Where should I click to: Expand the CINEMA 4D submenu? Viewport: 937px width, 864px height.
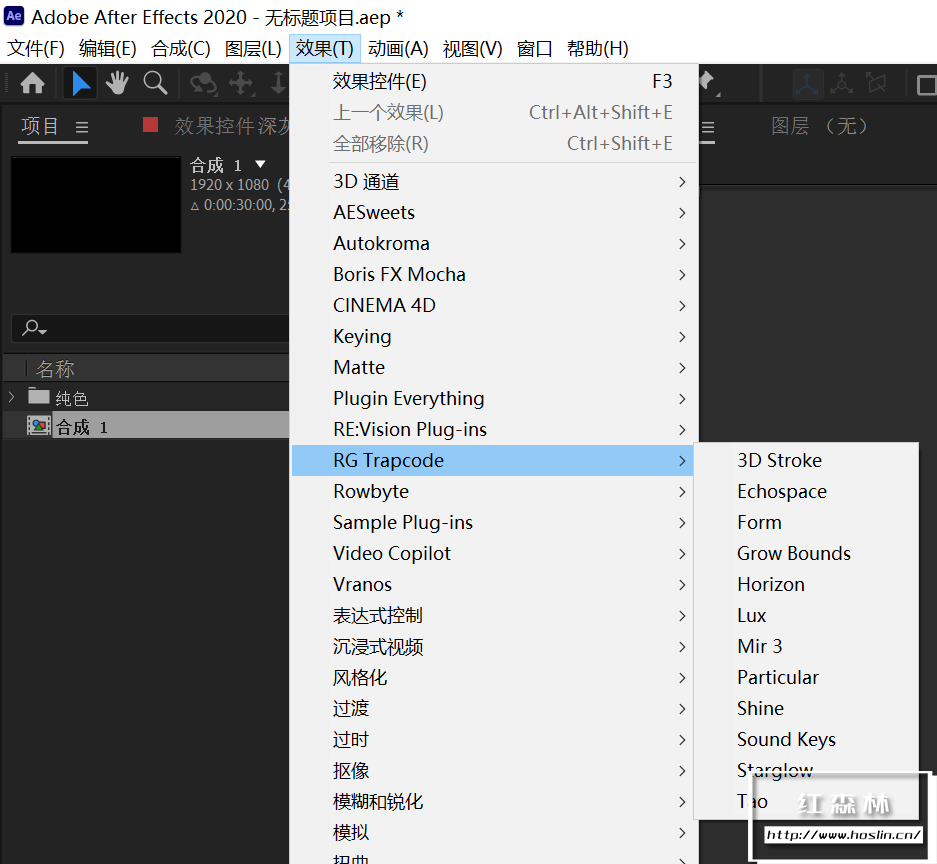click(494, 306)
